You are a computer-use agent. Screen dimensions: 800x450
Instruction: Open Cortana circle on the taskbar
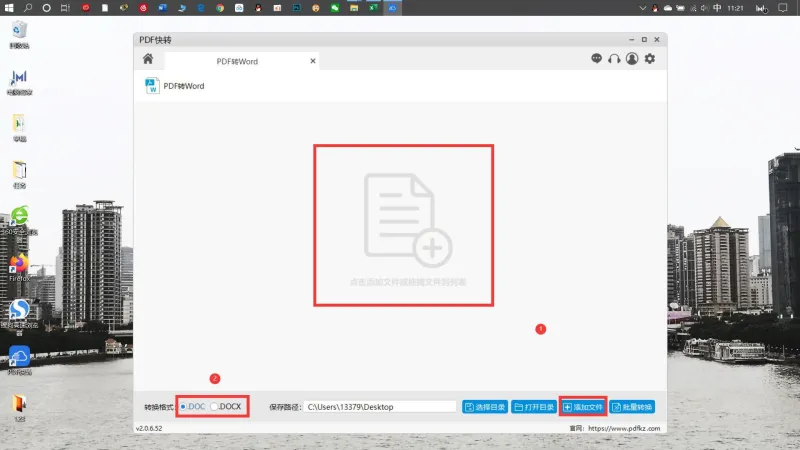[x=46, y=8]
